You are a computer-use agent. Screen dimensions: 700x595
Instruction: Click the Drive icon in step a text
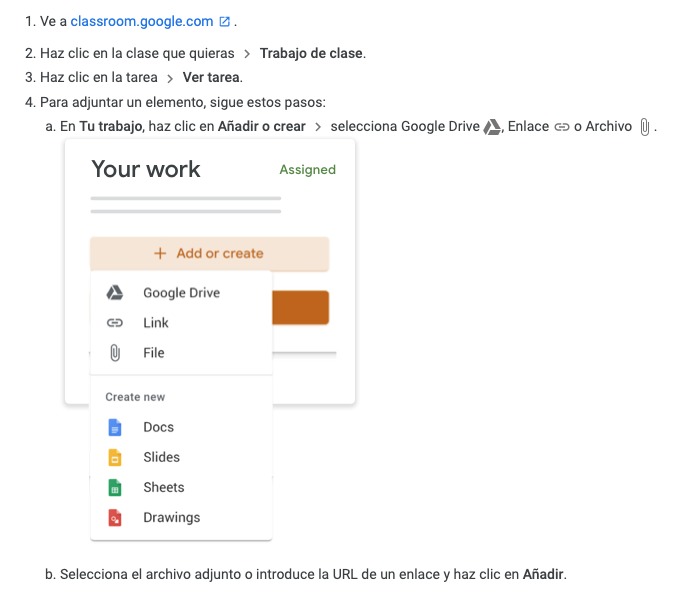492,127
